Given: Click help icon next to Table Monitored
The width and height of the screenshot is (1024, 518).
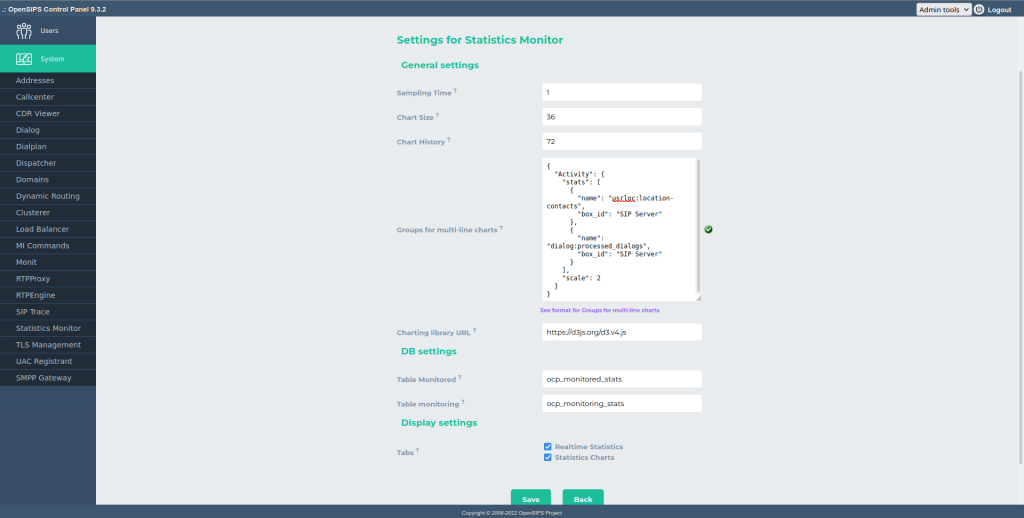Looking at the screenshot, I should pos(459,378).
